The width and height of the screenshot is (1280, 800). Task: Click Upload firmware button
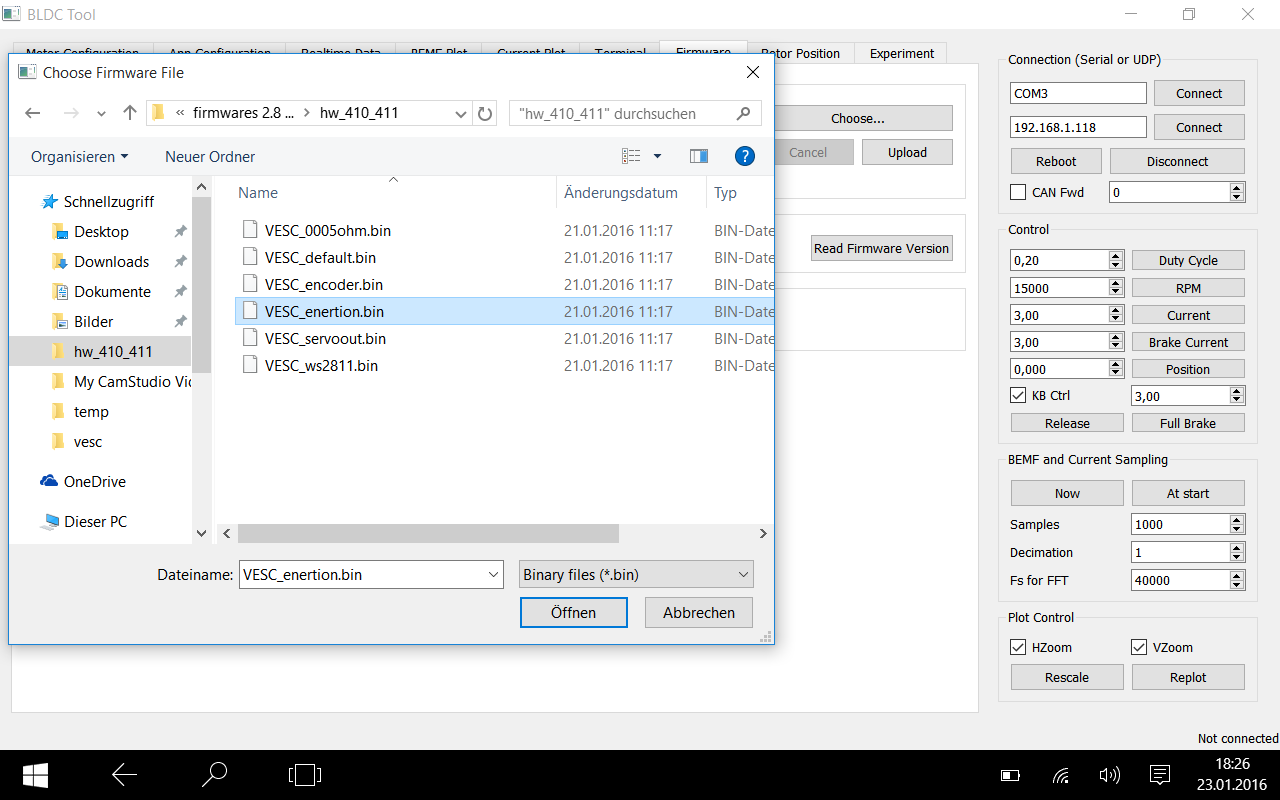[907, 153]
